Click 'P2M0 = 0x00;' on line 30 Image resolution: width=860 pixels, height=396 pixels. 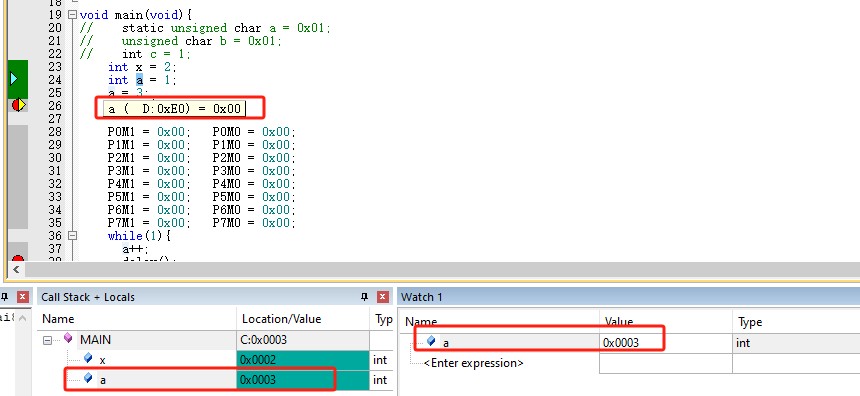pyautogui.click(x=254, y=158)
